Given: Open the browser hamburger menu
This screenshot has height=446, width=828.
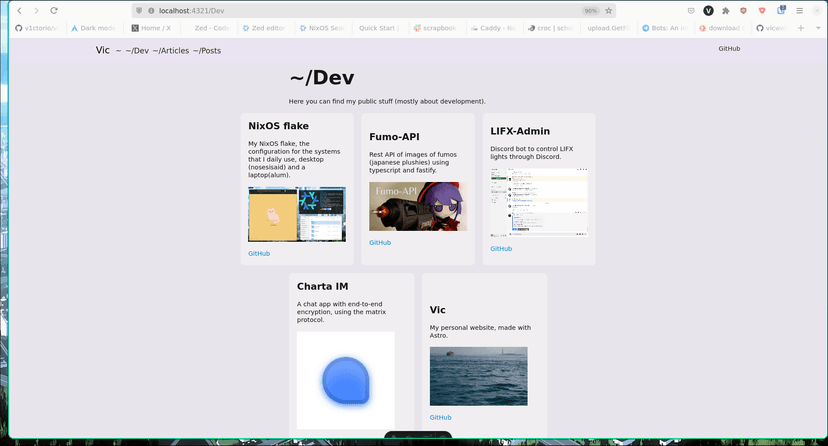Looking at the screenshot, I should 799,10.
